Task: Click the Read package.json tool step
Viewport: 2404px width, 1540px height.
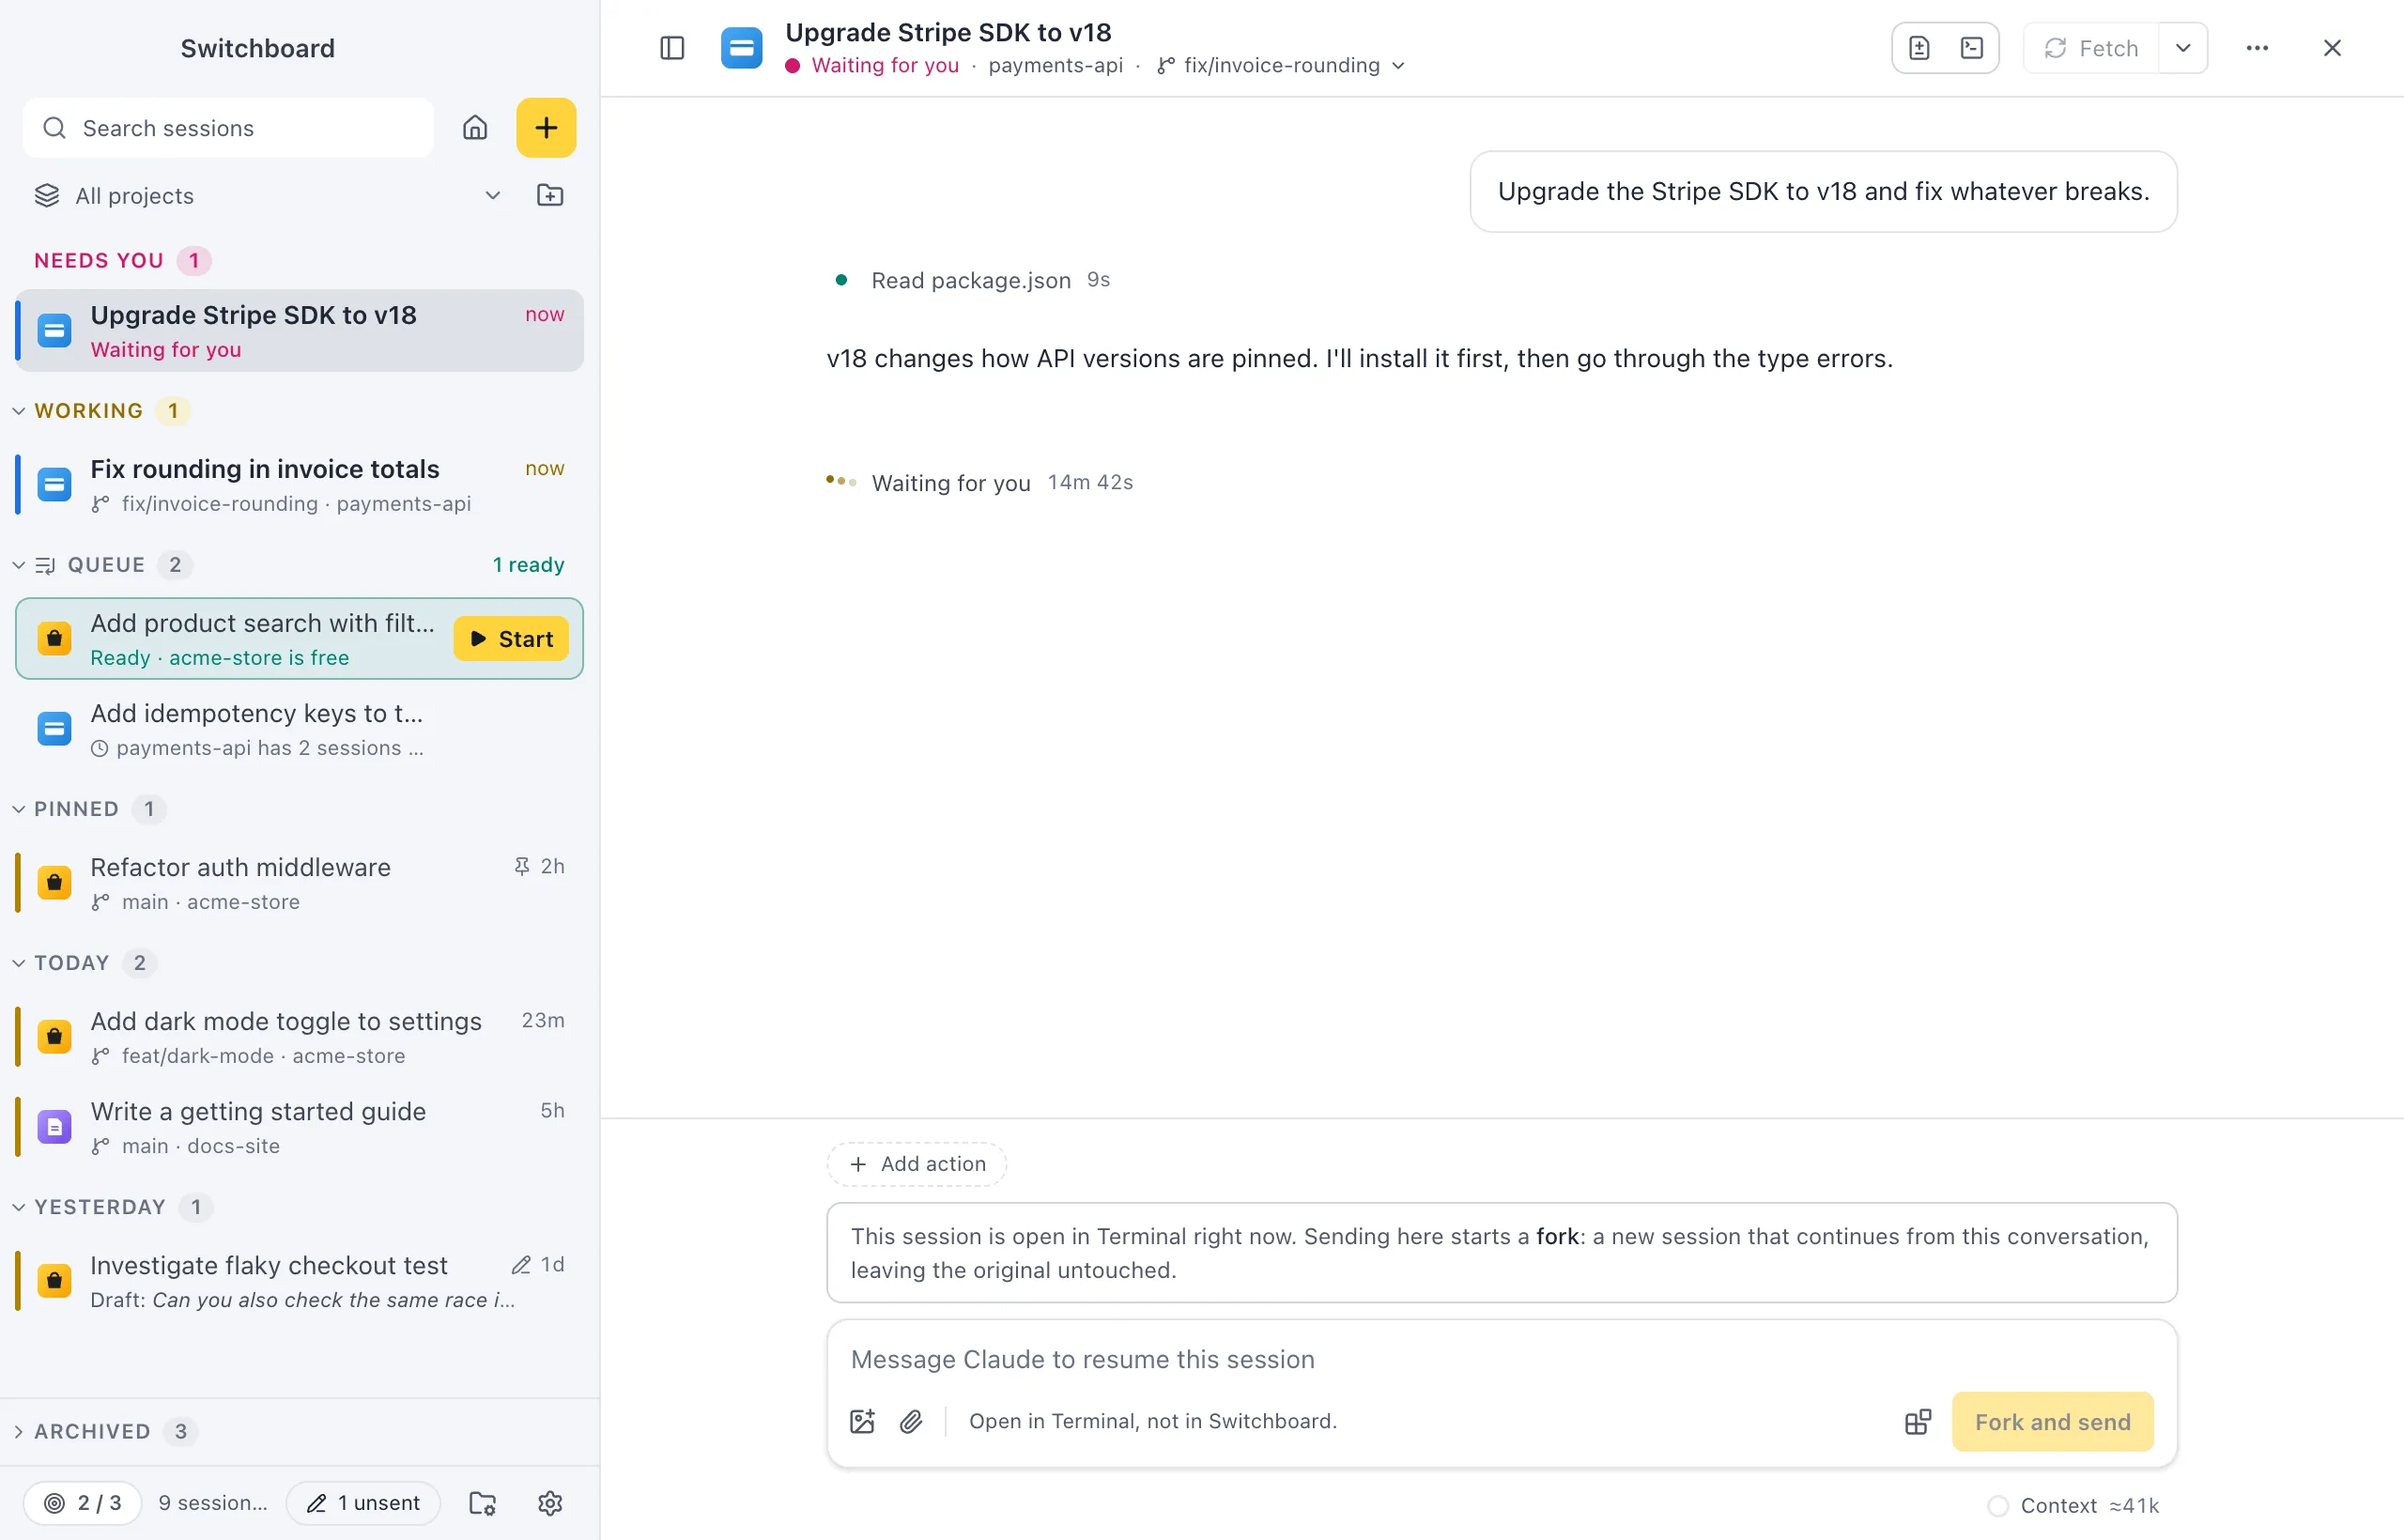Action: pos(971,280)
